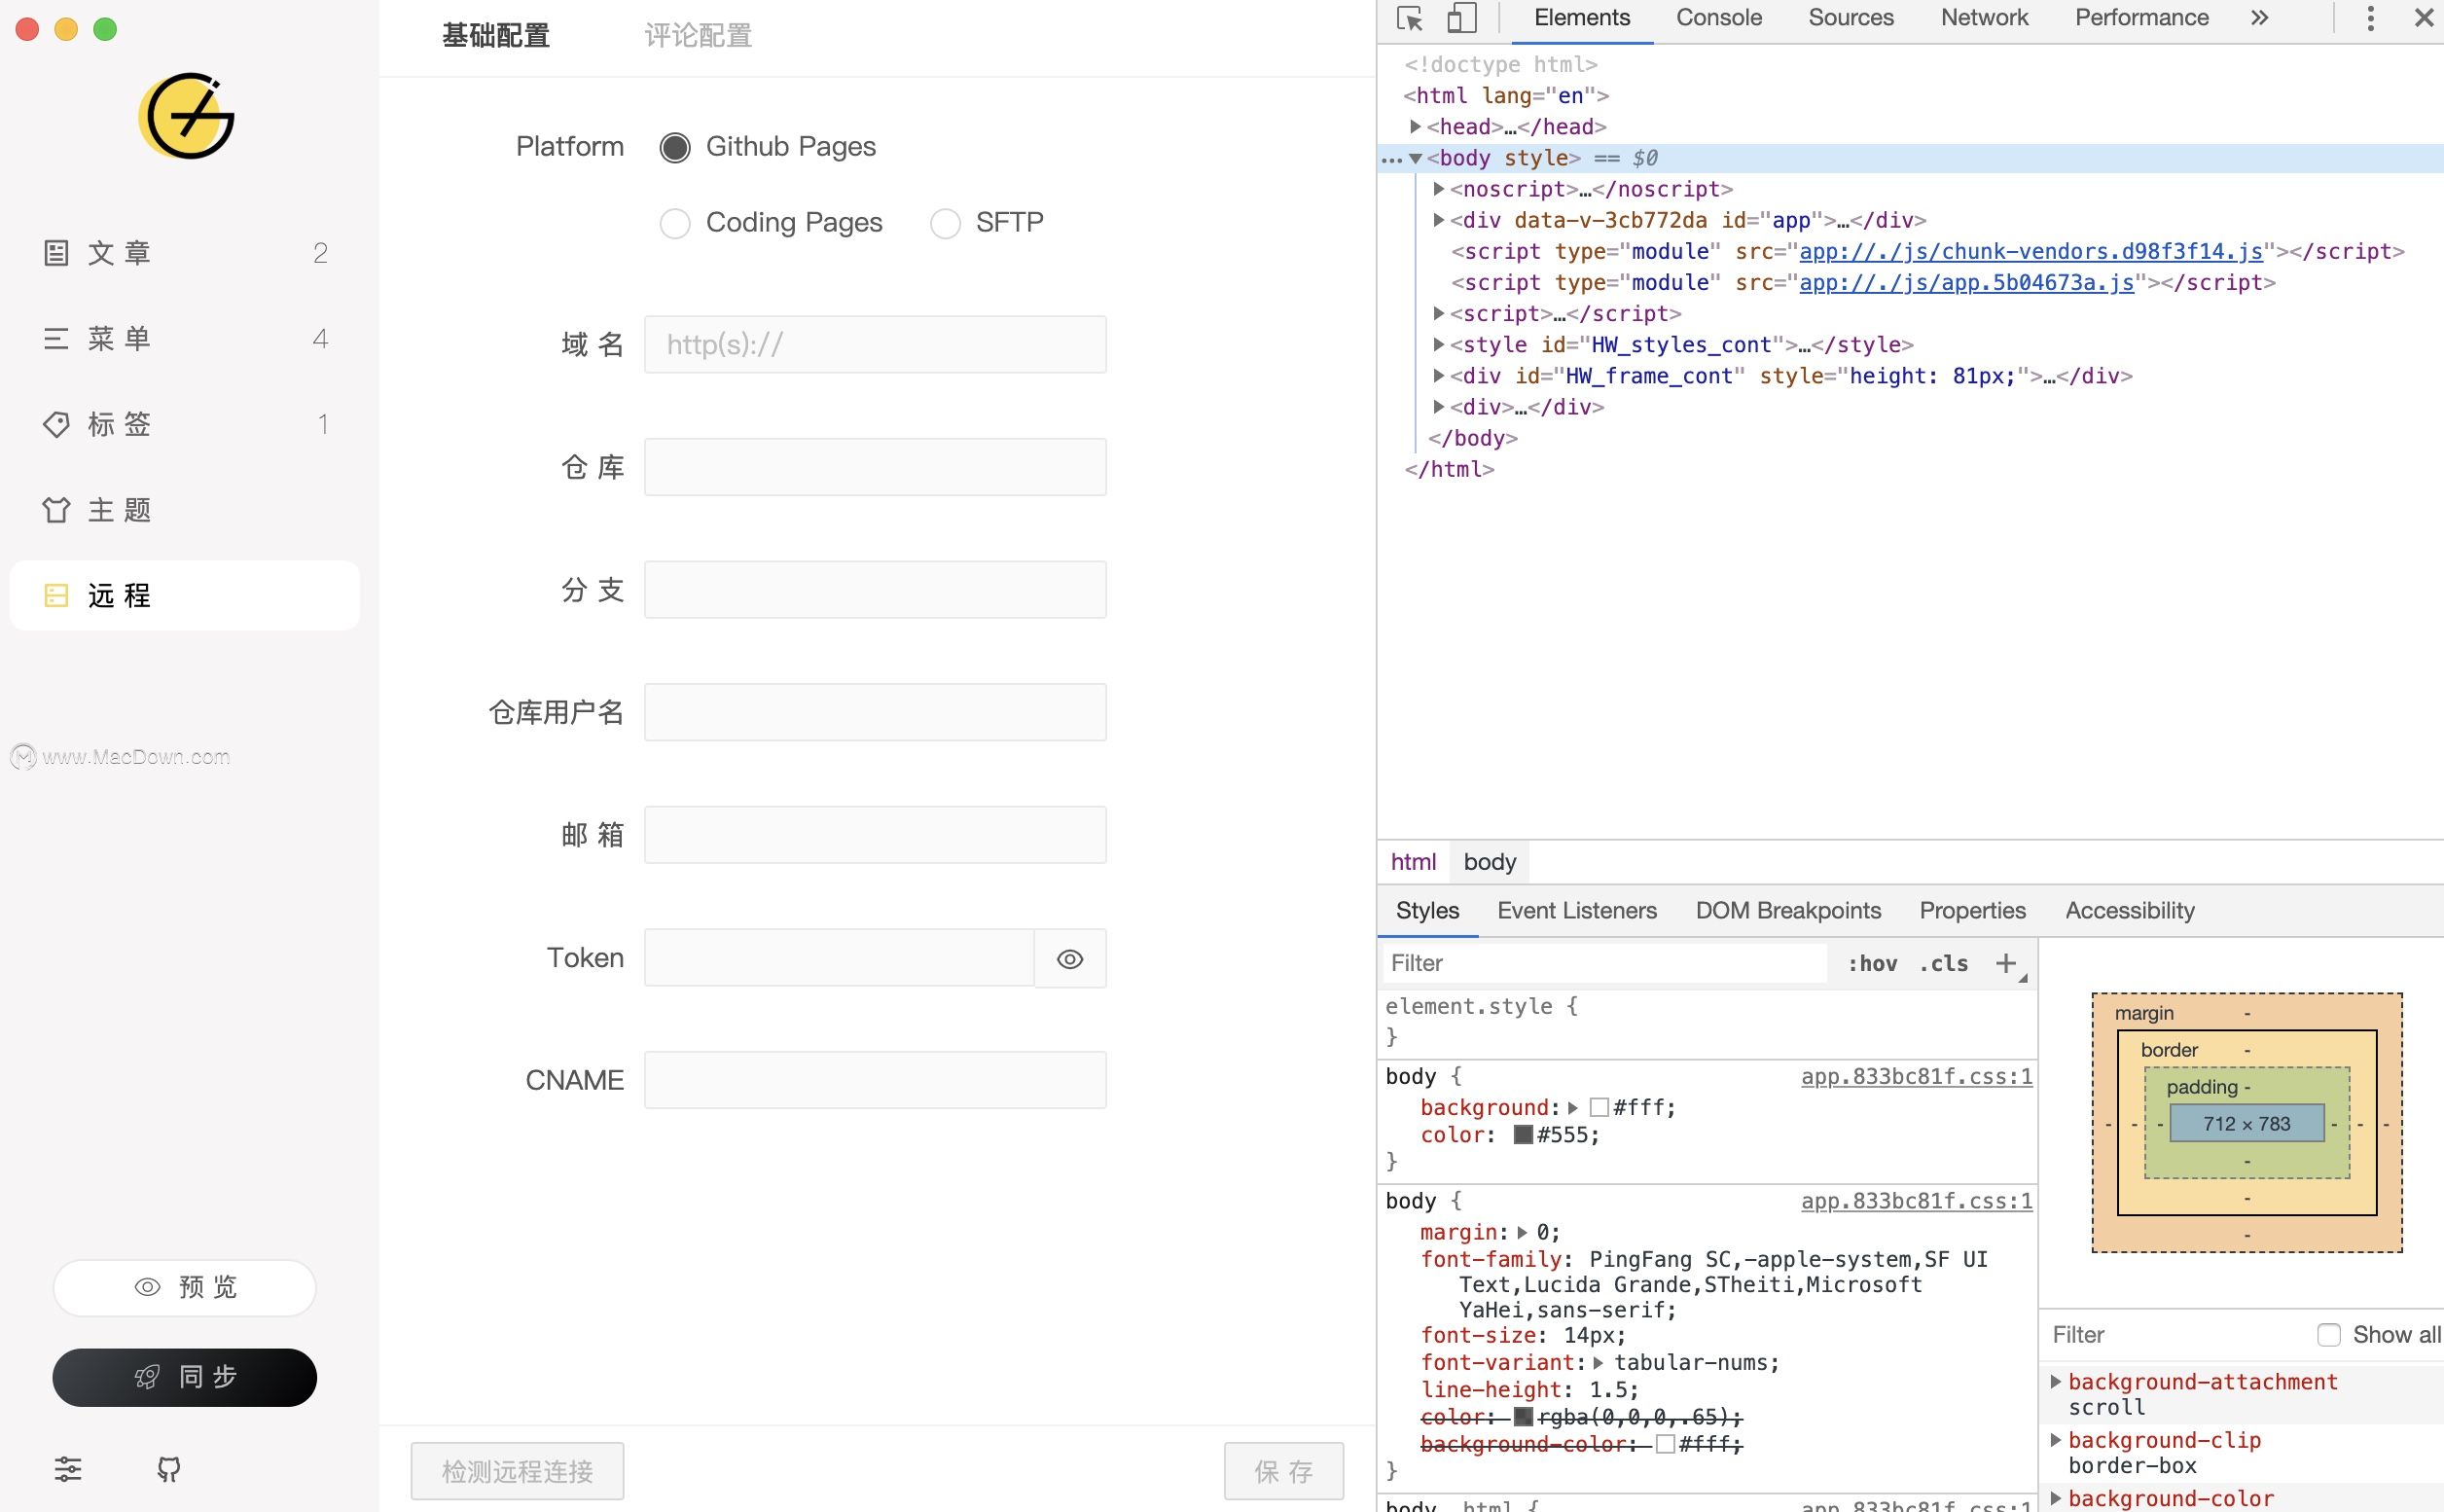Open the DevTools Network tab
The image size is (2444, 1512).
click(1985, 18)
